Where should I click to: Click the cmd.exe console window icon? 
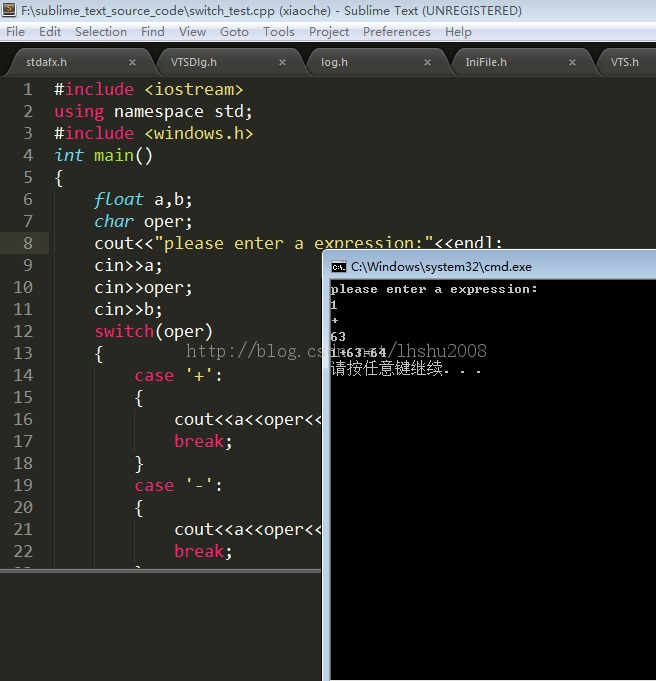pos(339,267)
